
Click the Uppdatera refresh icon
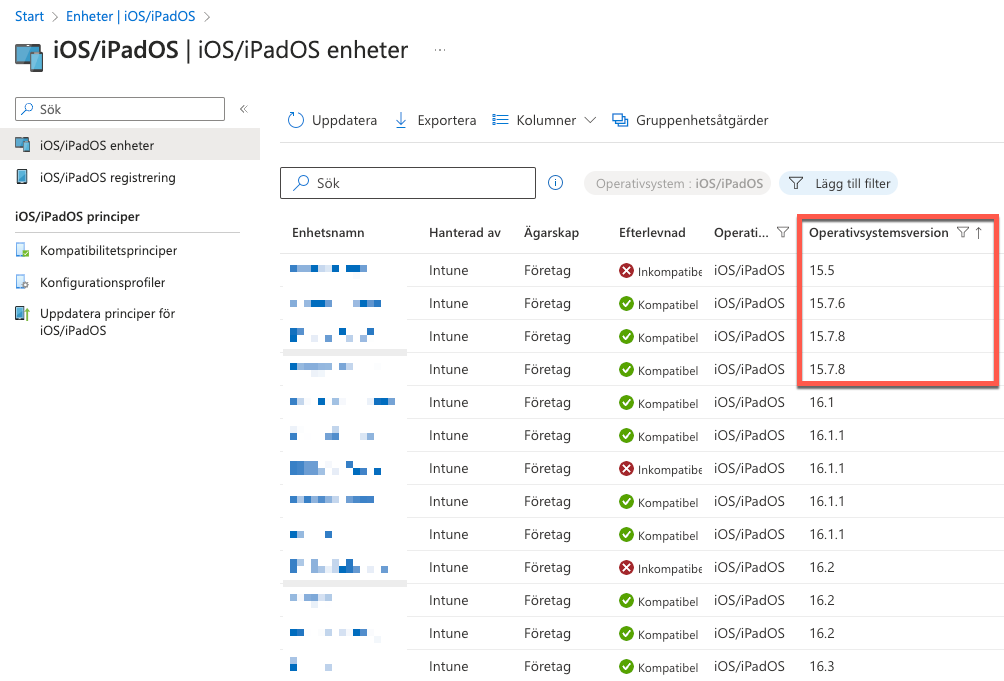(x=296, y=120)
